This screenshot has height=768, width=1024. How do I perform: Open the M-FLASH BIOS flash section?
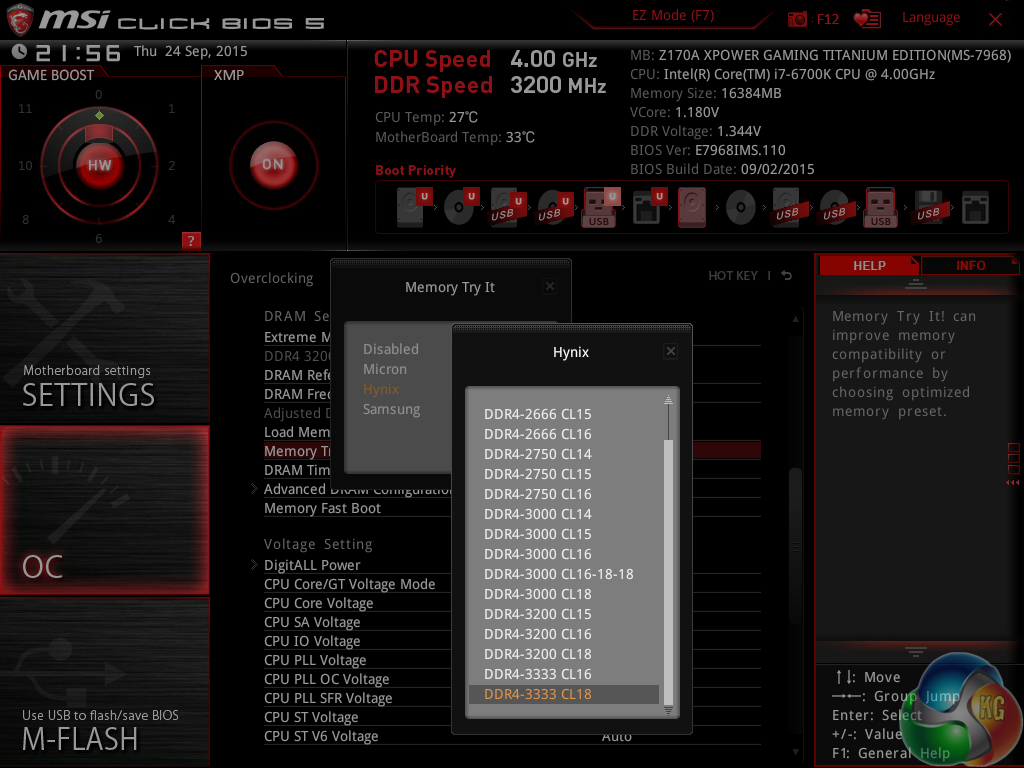(x=104, y=682)
